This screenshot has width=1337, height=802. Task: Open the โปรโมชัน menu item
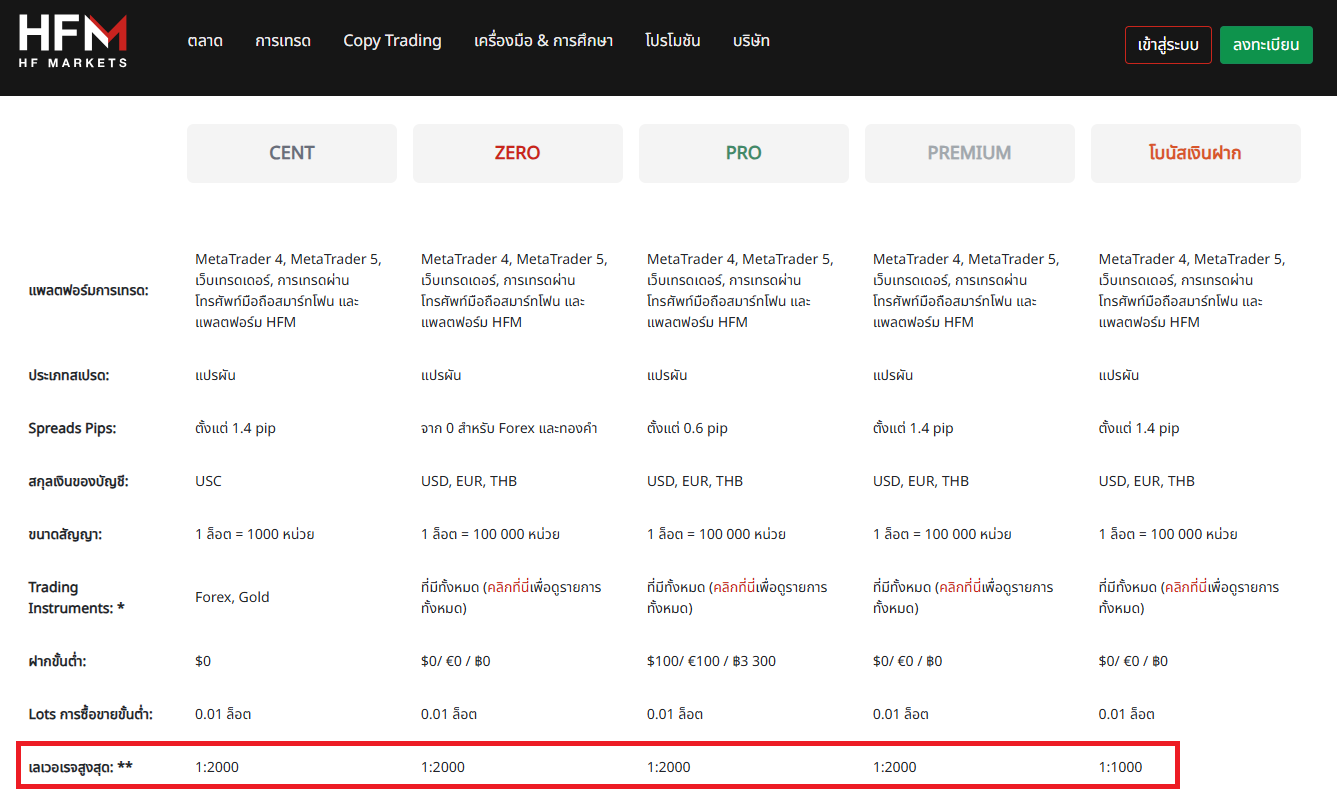pos(673,41)
